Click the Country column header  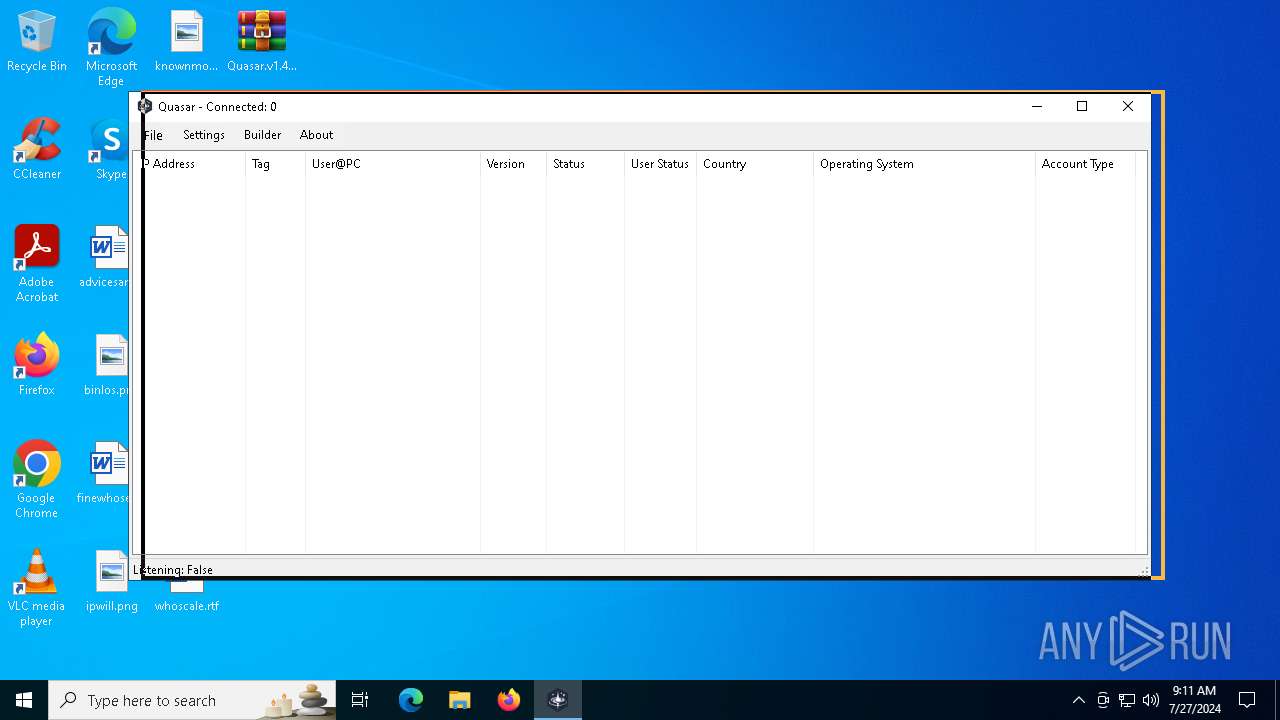[755, 164]
